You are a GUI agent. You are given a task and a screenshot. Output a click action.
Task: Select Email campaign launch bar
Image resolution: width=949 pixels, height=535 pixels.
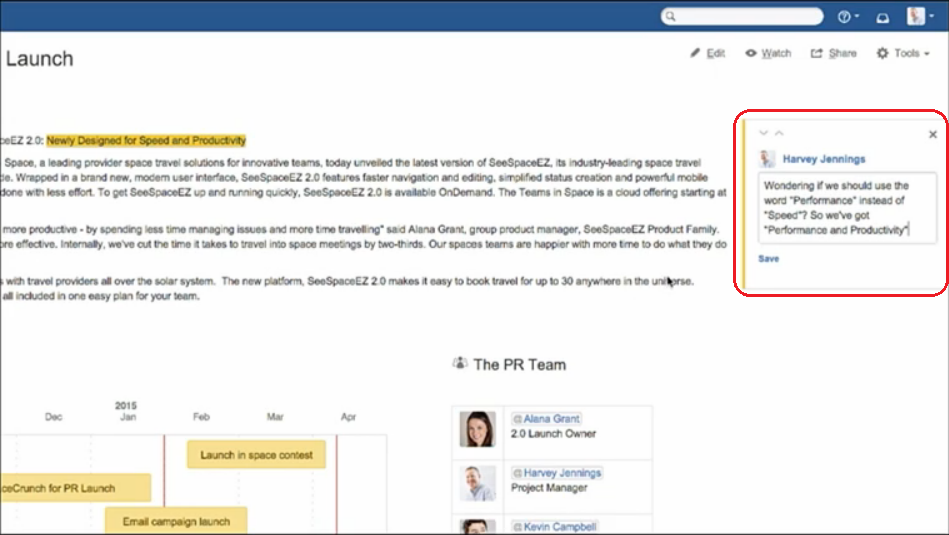pyautogui.click(x=176, y=521)
